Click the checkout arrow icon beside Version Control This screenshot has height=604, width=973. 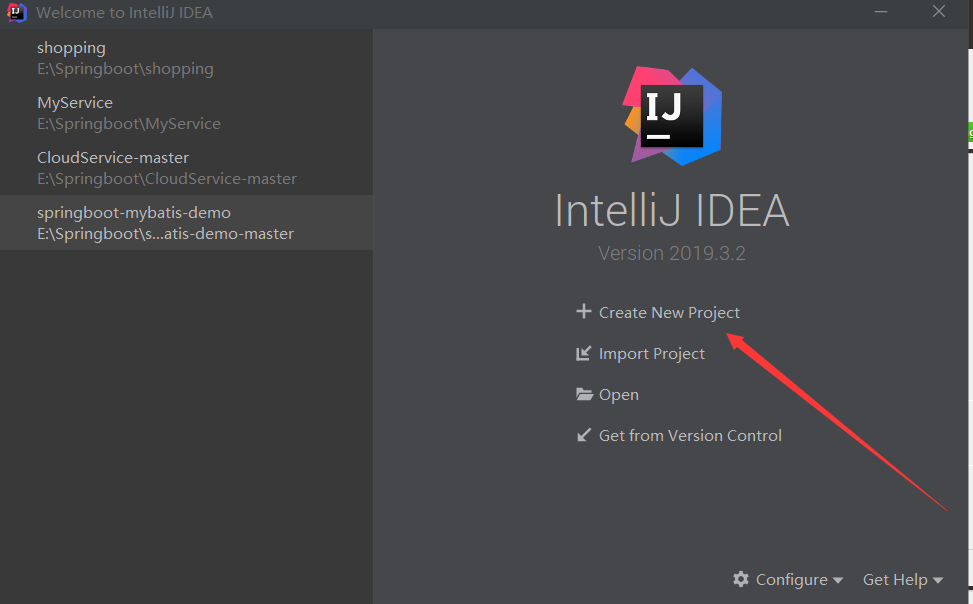[584, 435]
